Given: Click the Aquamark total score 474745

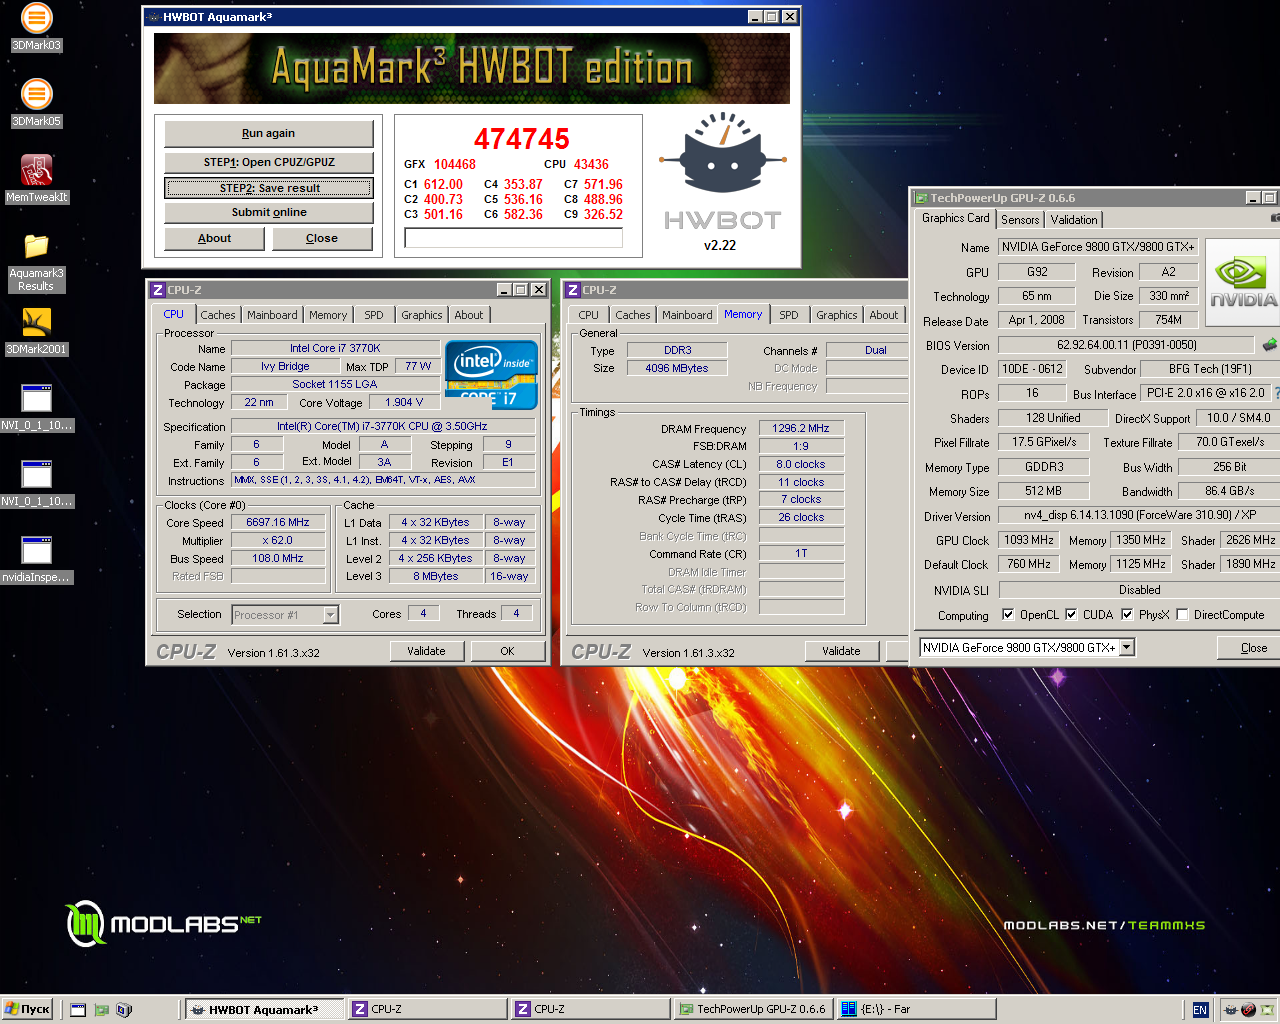Looking at the screenshot, I should tap(521, 139).
